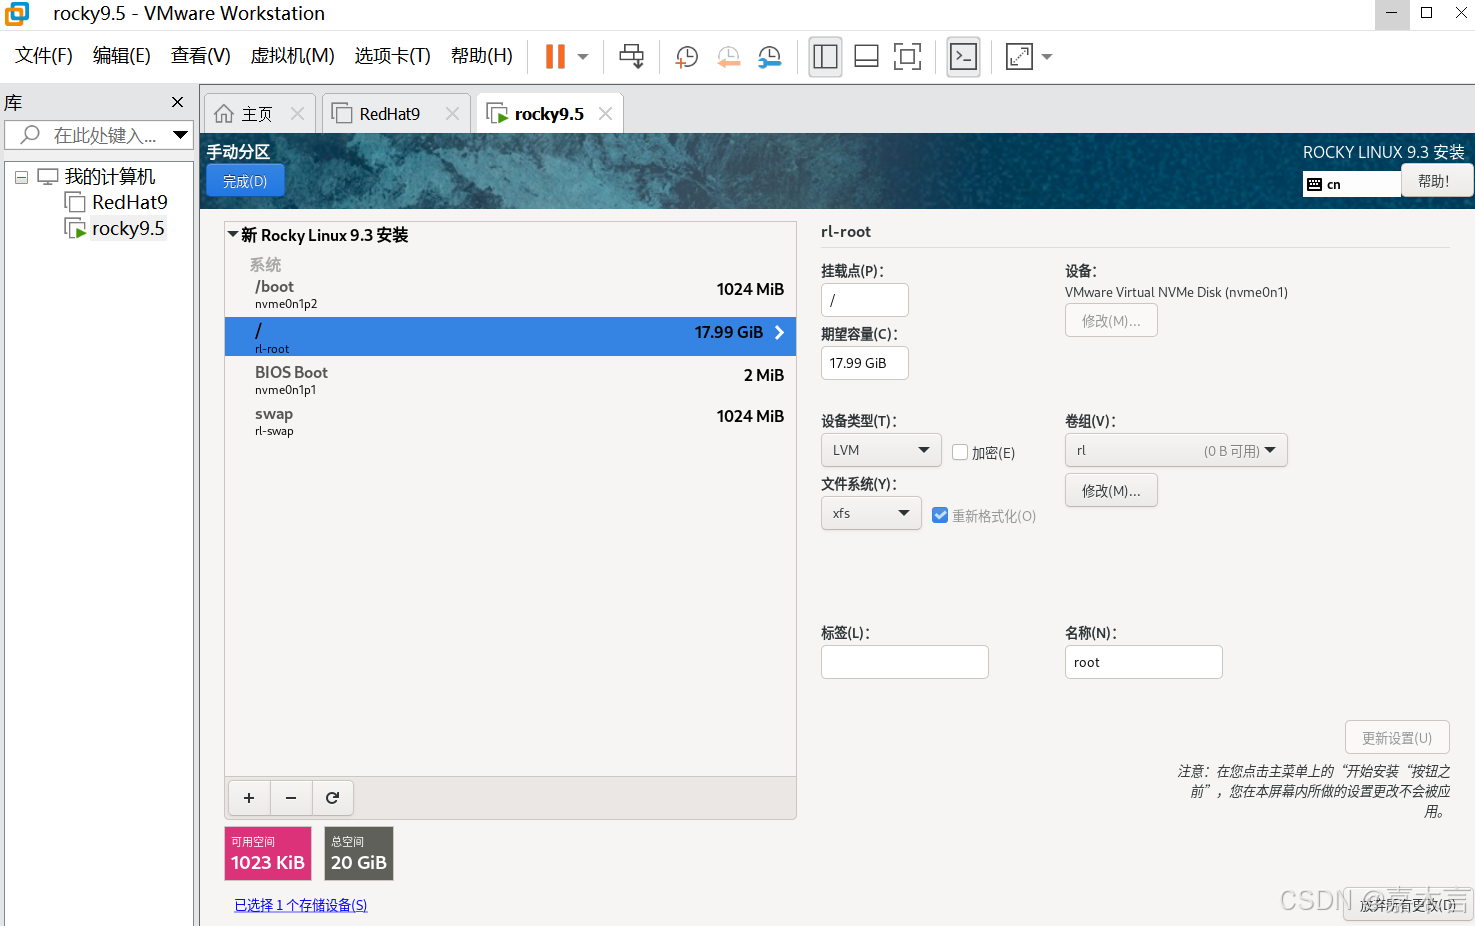Close the library panel
Image resolution: width=1475 pixels, height=926 pixels.
[178, 102]
